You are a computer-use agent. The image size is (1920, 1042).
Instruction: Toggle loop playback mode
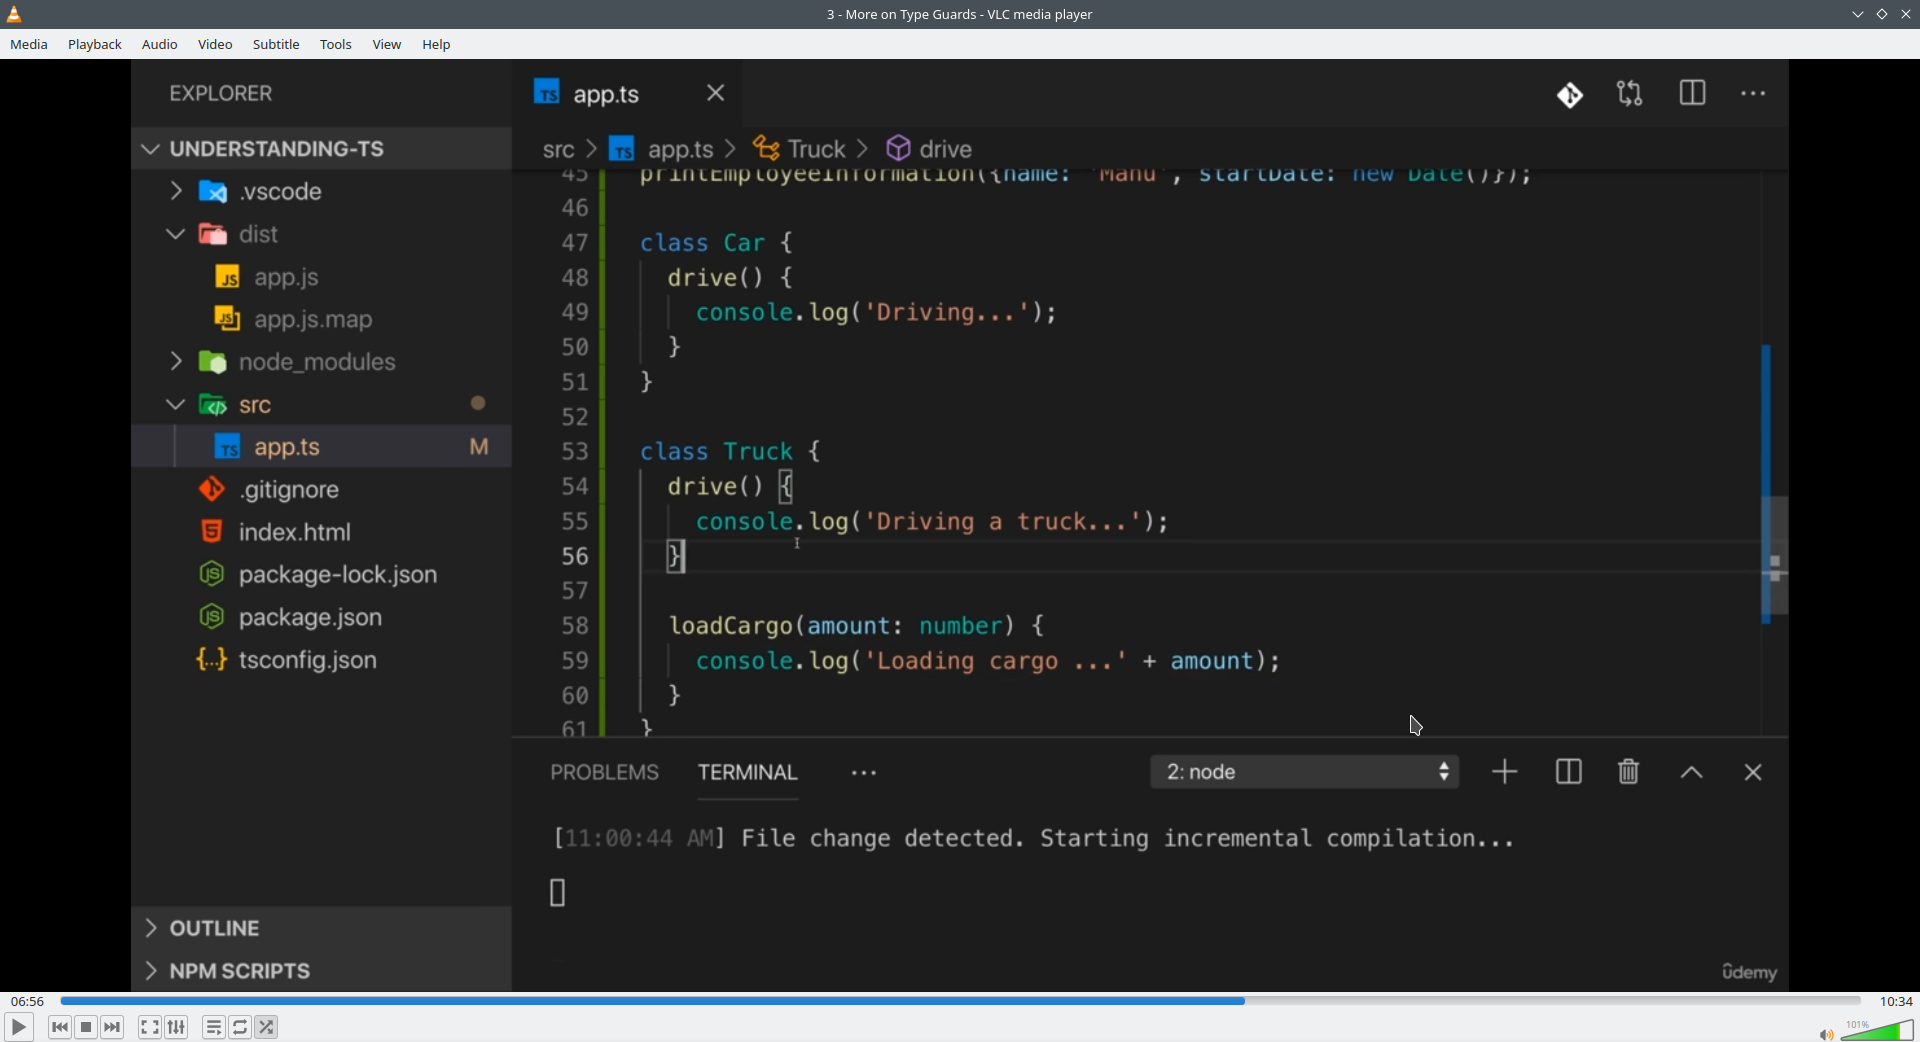241,1027
